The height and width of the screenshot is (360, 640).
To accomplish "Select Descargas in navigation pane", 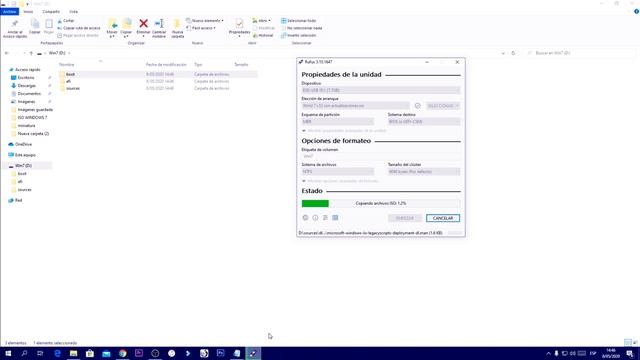I will 27,86.
